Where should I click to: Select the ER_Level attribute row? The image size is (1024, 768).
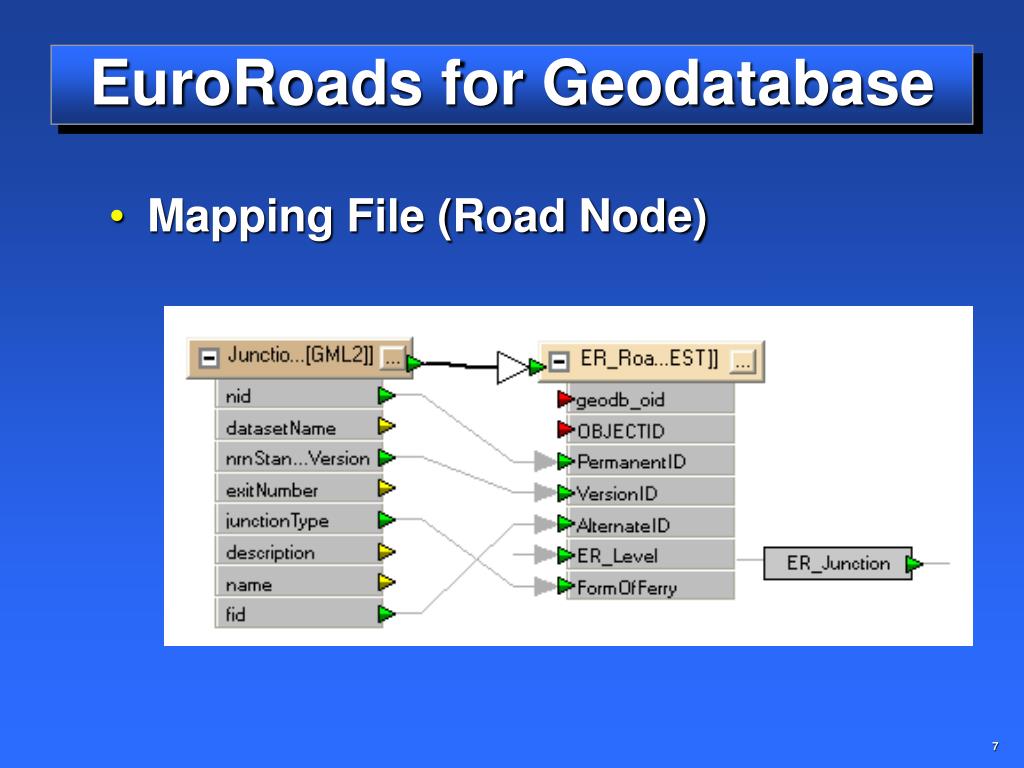click(650, 556)
